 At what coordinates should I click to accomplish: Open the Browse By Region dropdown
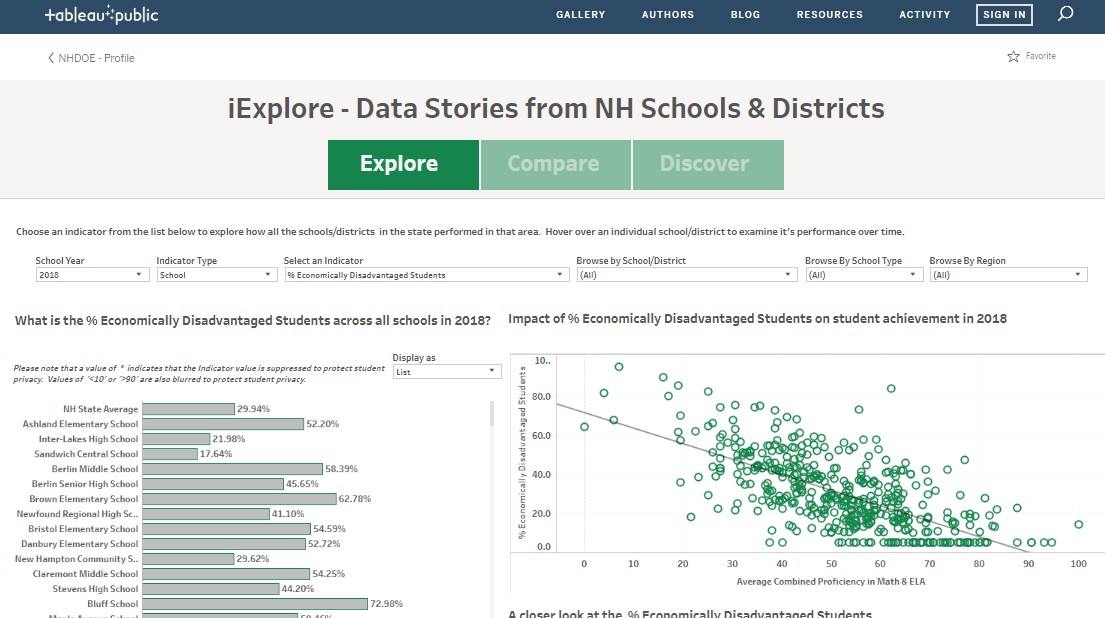1008,275
